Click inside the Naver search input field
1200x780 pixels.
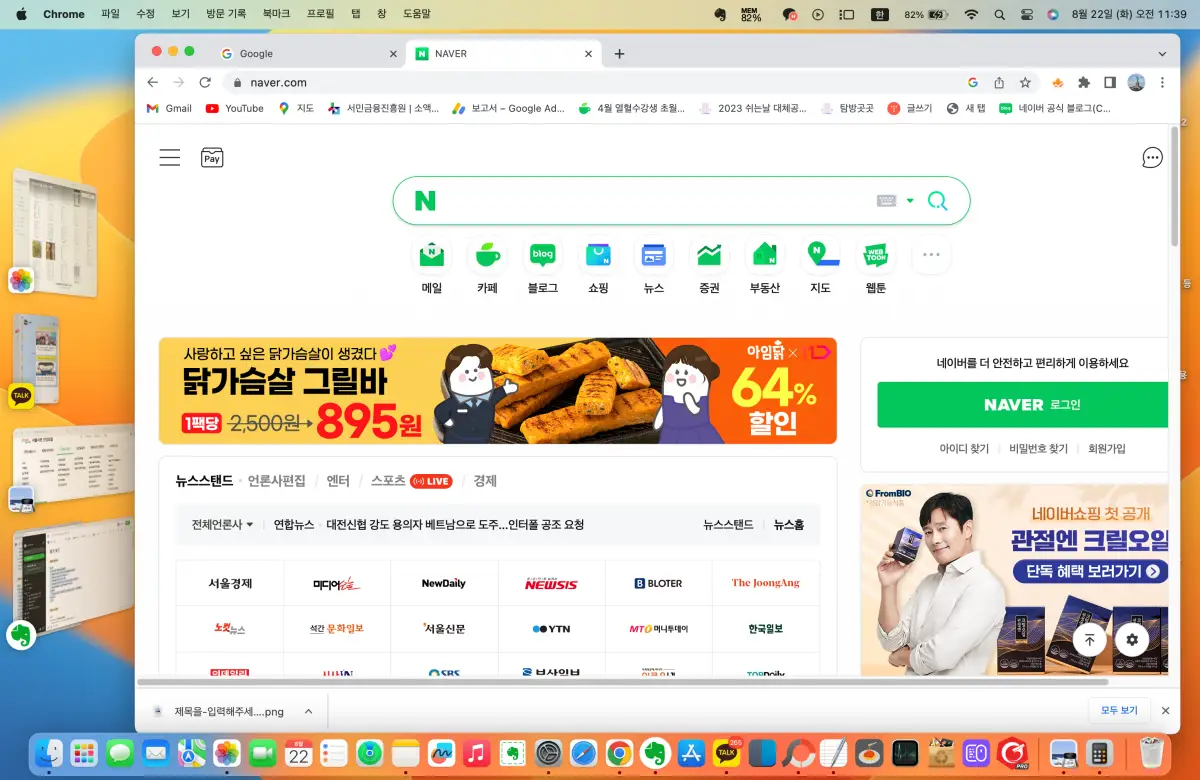[650, 200]
